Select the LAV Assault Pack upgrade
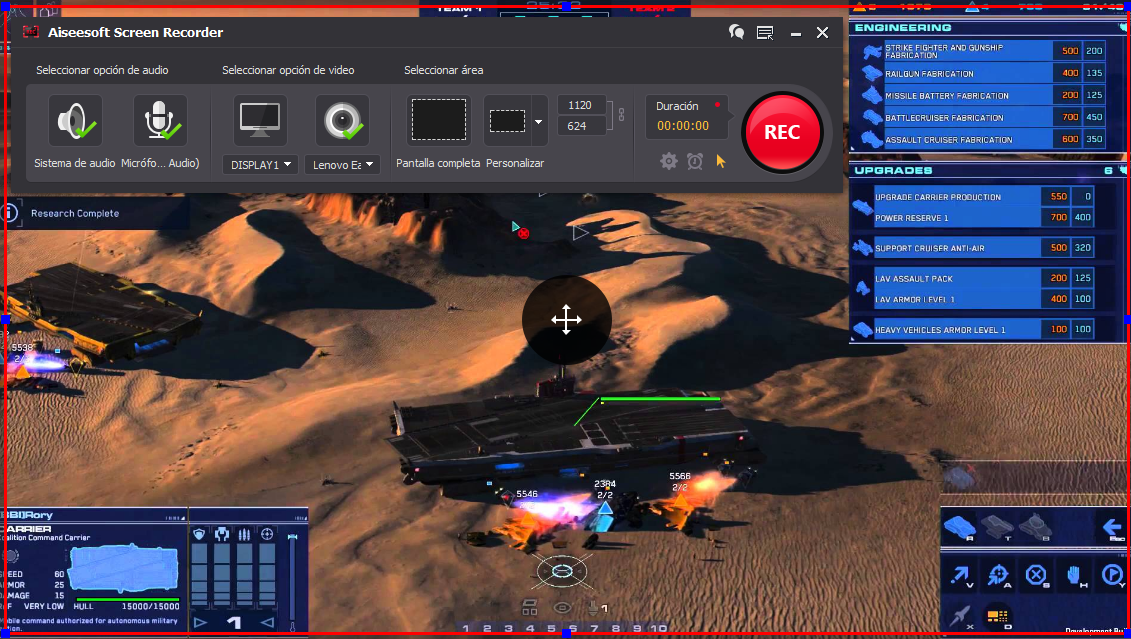The width and height of the screenshot is (1131, 639). tap(983, 278)
